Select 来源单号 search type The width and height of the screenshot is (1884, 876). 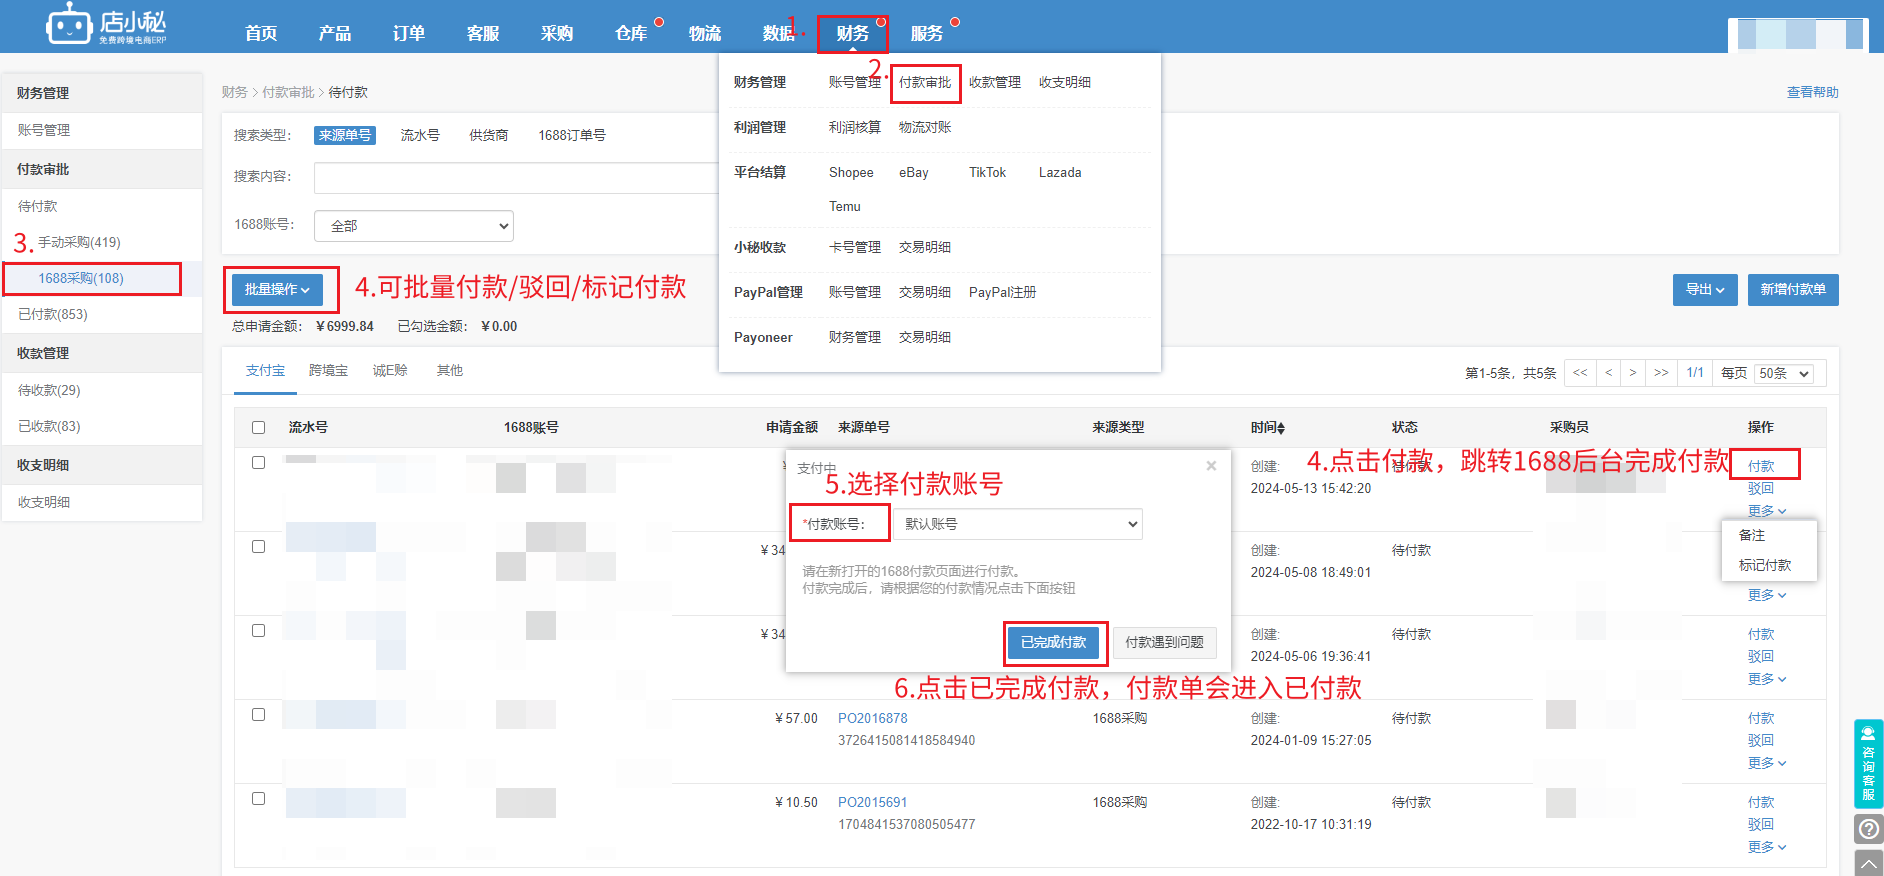345,135
